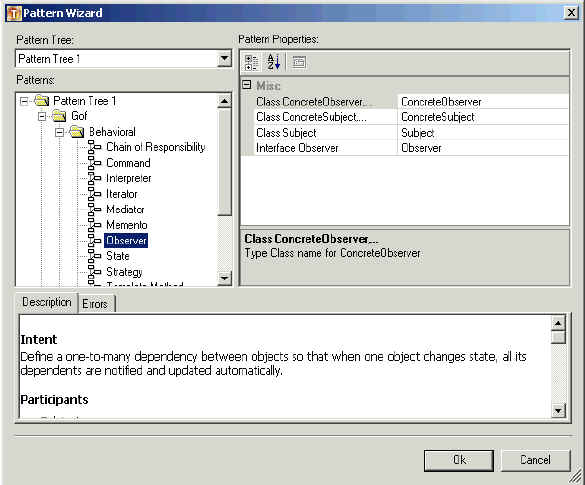Click the Observer pattern icon
The height and width of the screenshot is (485, 585).
coord(95,241)
